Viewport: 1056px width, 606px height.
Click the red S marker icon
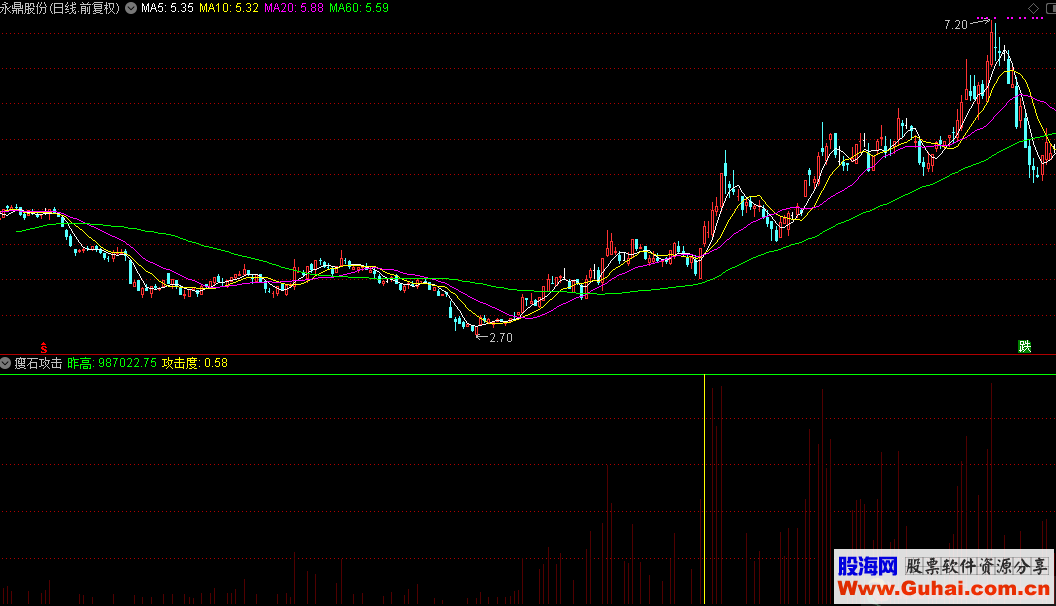(x=44, y=347)
